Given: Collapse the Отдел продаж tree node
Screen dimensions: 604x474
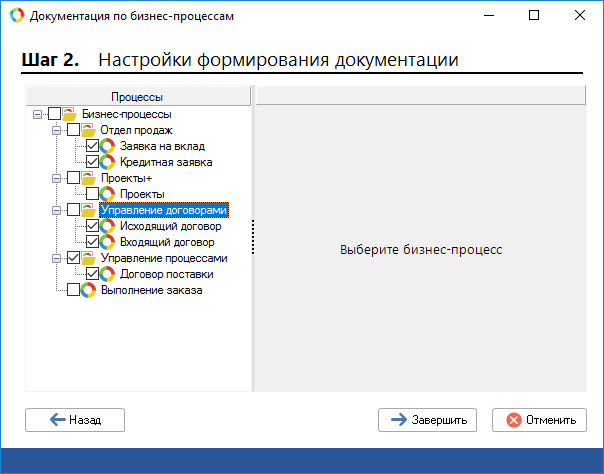Looking at the screenshot, I should point(57,130).
